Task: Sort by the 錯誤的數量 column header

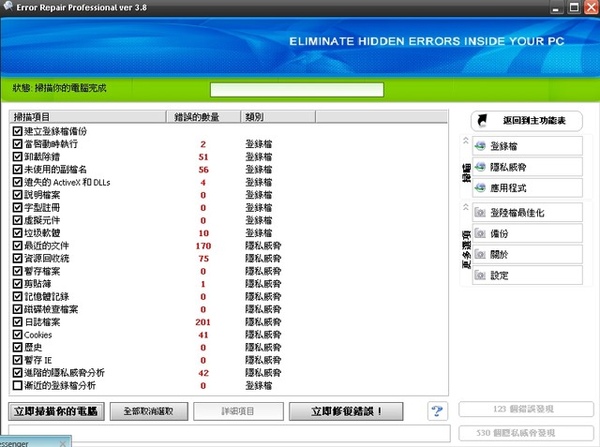Action: [x=203, y=117]
